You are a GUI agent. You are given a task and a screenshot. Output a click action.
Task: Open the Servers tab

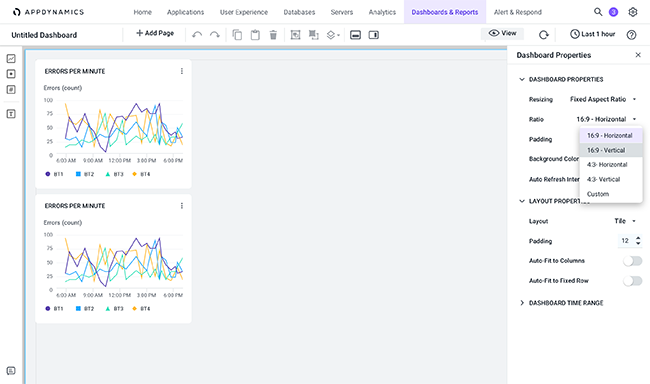(x=342, y=12)
